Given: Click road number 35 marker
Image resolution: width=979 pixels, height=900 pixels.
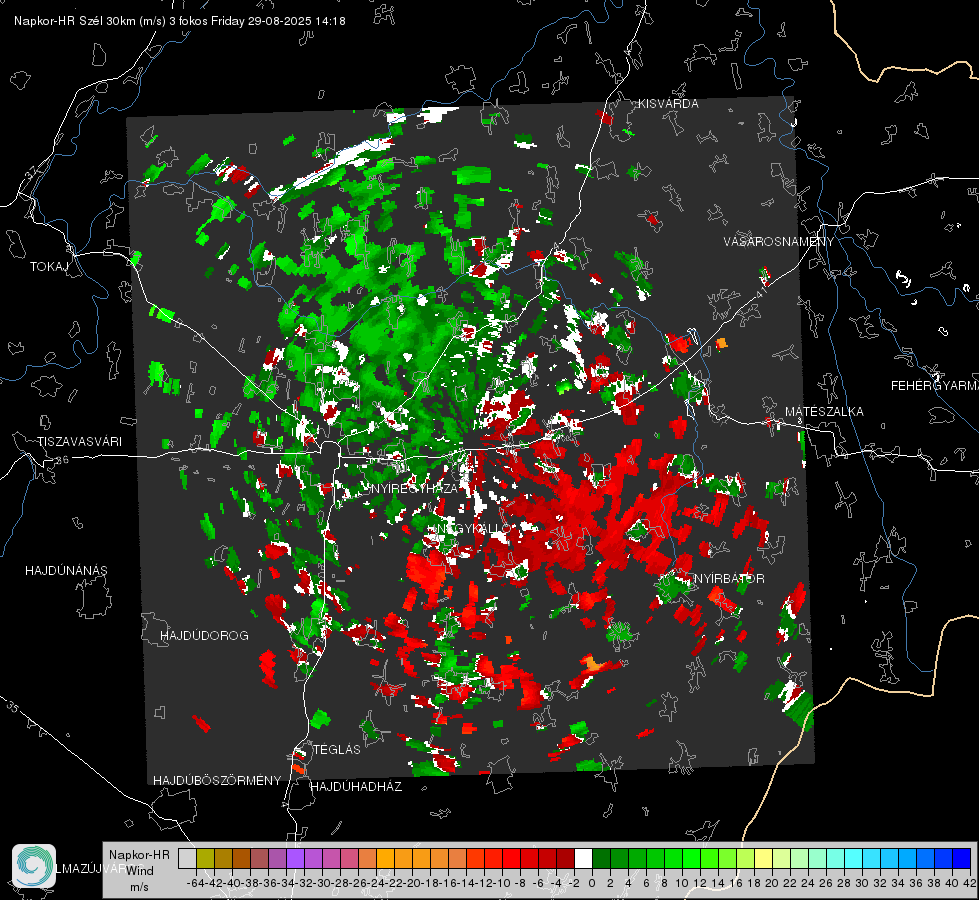Looking at the screenshot, I should pyautogui.click(x=13, y=708).
